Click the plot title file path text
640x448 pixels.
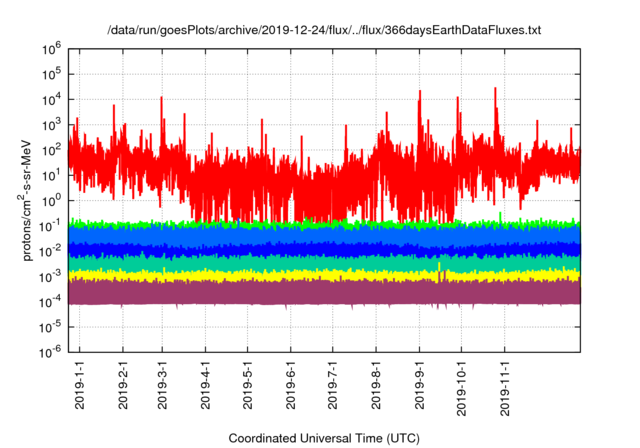coord(324,30)
